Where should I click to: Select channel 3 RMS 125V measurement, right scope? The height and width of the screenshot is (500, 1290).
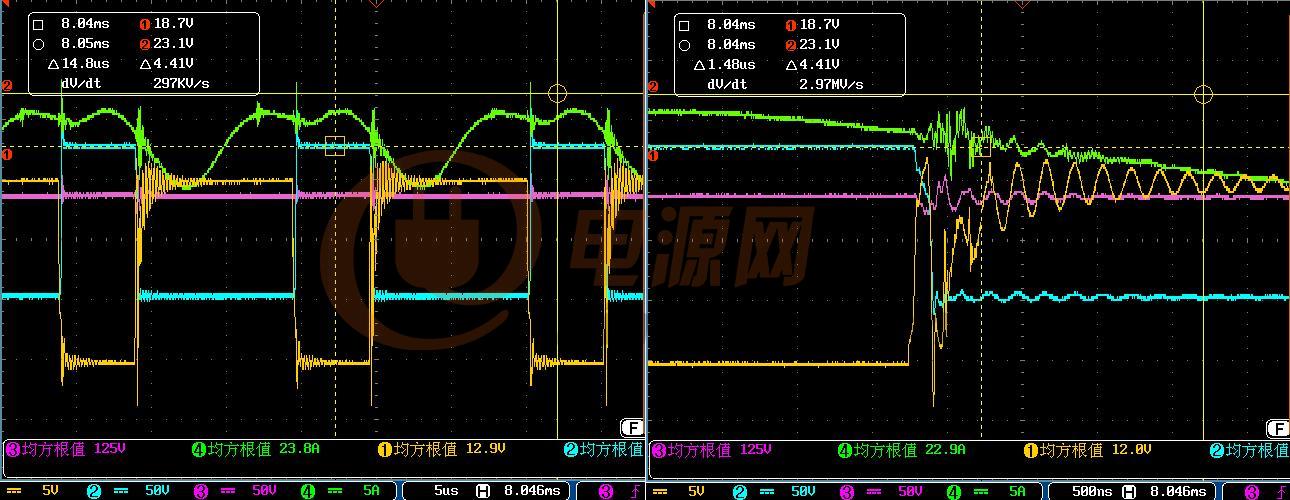711,450
